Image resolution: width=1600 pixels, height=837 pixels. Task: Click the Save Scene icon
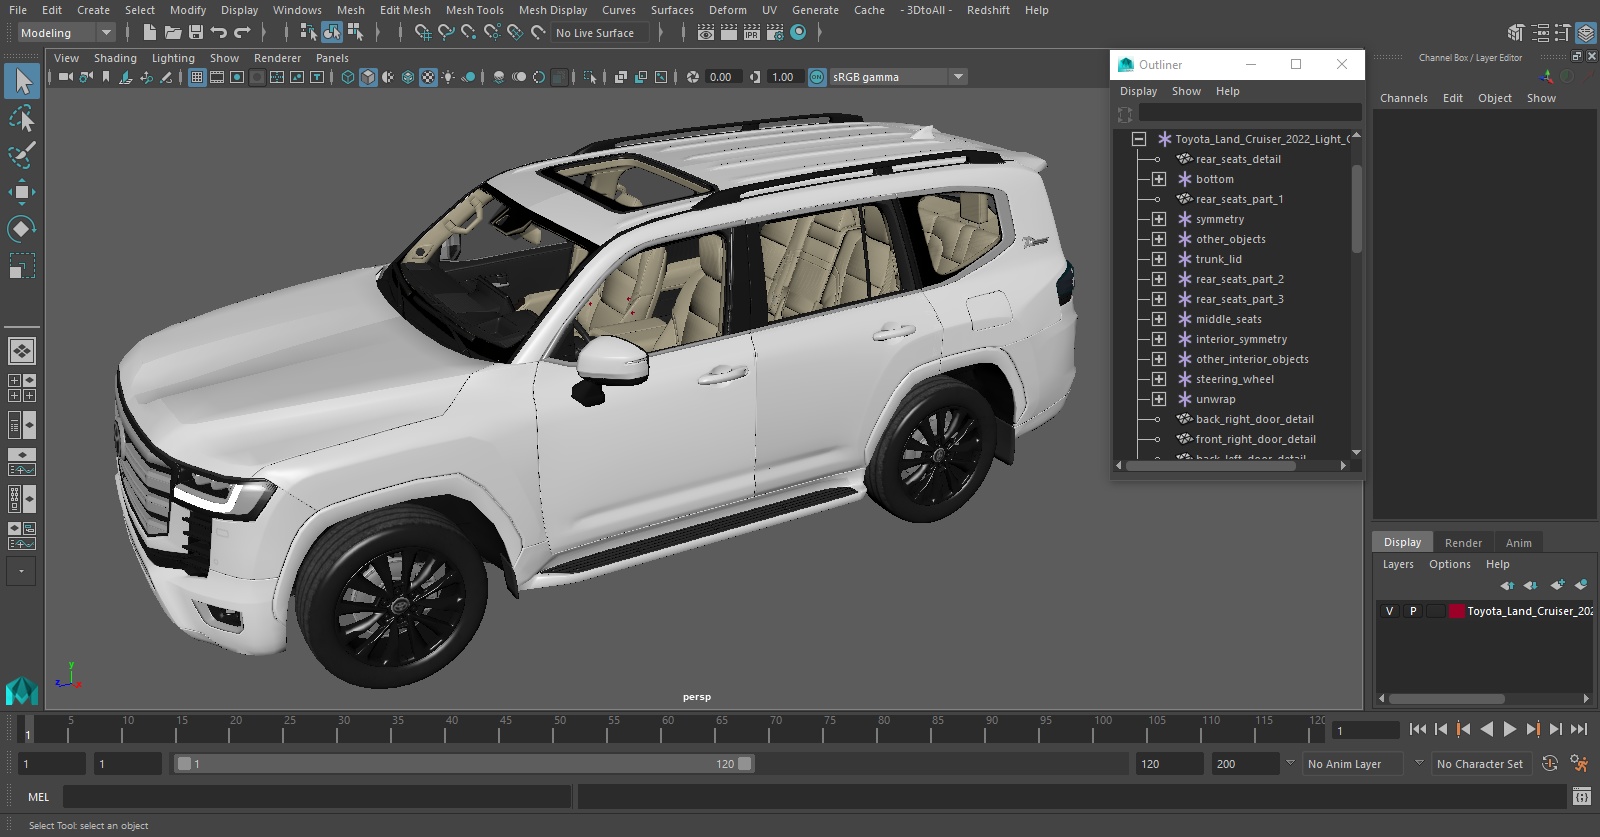point(196,33)
